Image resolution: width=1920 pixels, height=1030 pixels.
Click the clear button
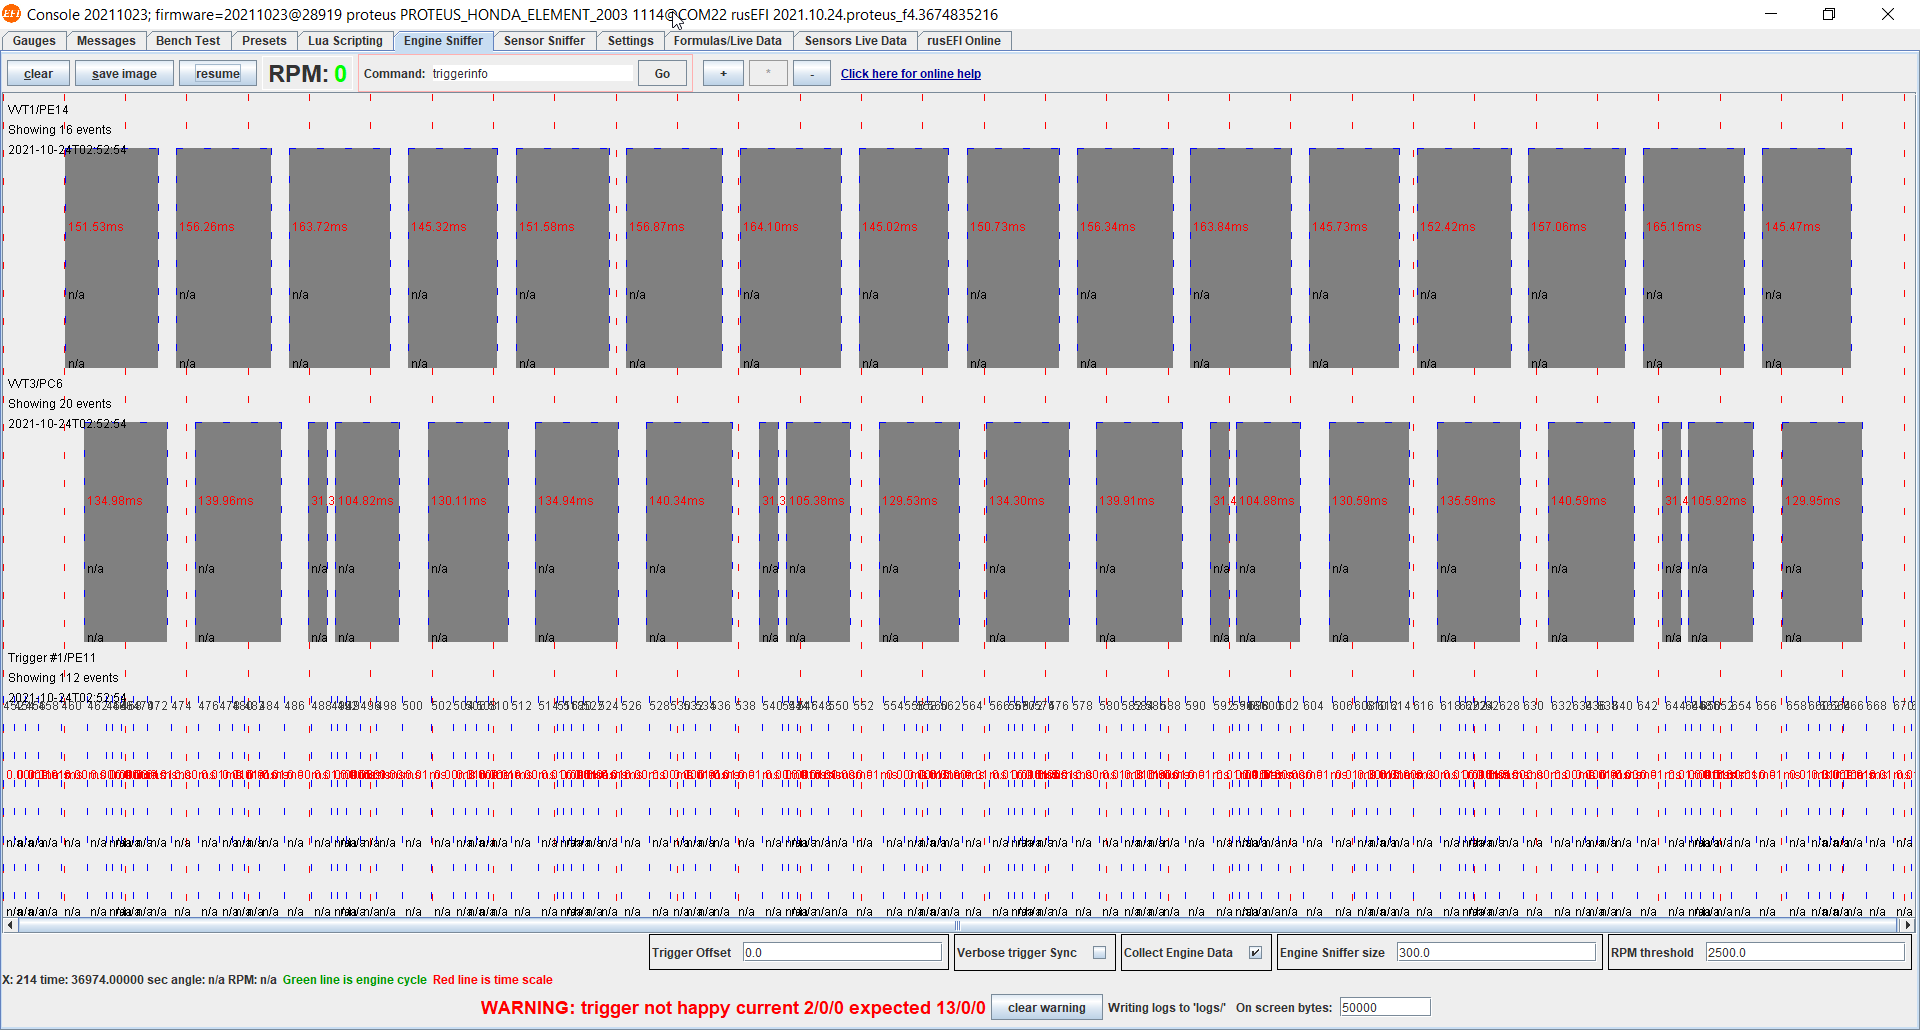click(x=38, y=74)
